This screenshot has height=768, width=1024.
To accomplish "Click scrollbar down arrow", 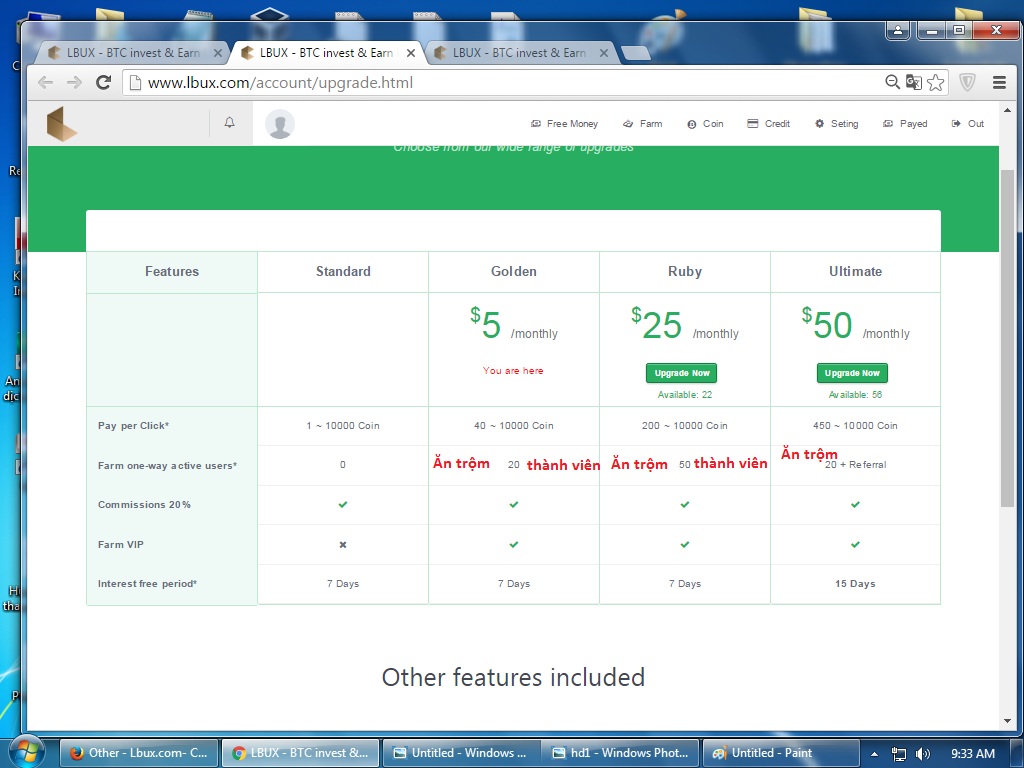I will [x=1007, y=721].
